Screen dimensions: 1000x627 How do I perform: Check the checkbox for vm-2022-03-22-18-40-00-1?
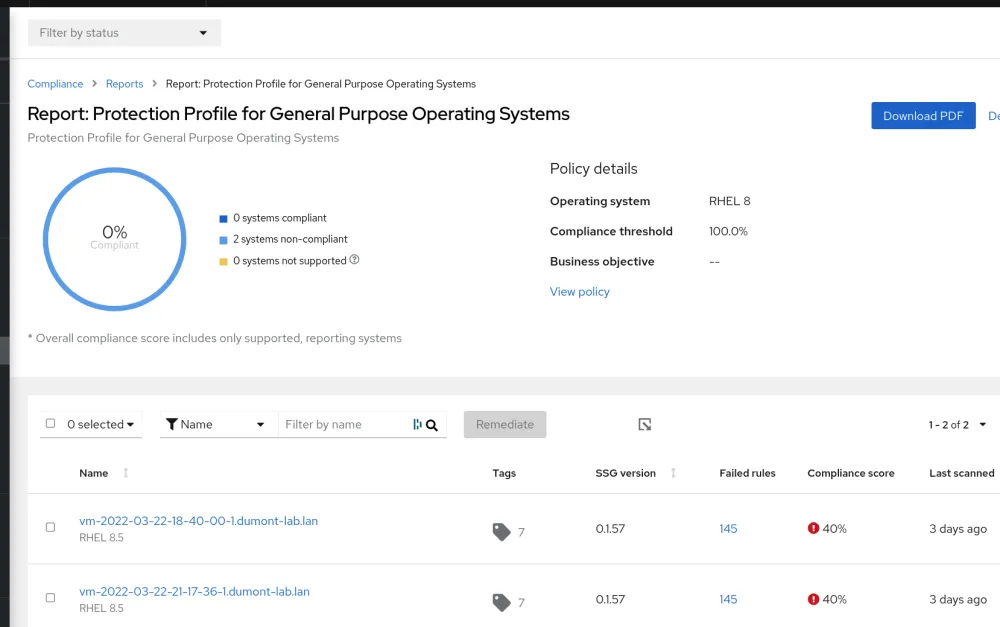[x=50, y=528]
